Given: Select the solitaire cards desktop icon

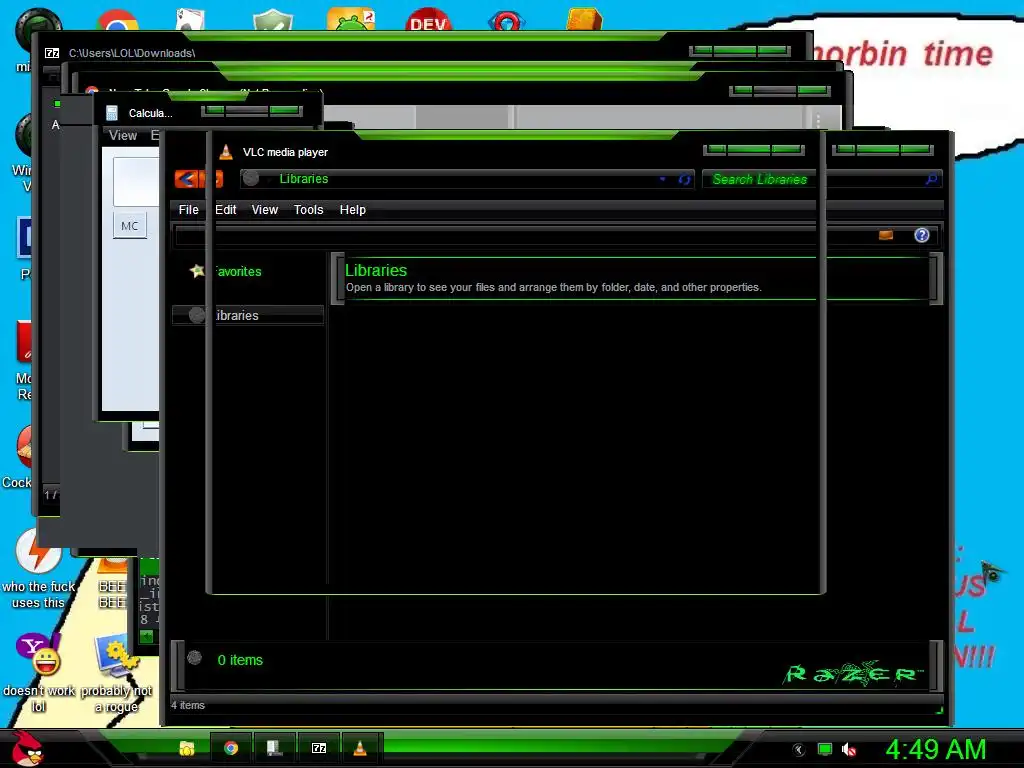Looking at the screenshot, I should click(191, 20).
